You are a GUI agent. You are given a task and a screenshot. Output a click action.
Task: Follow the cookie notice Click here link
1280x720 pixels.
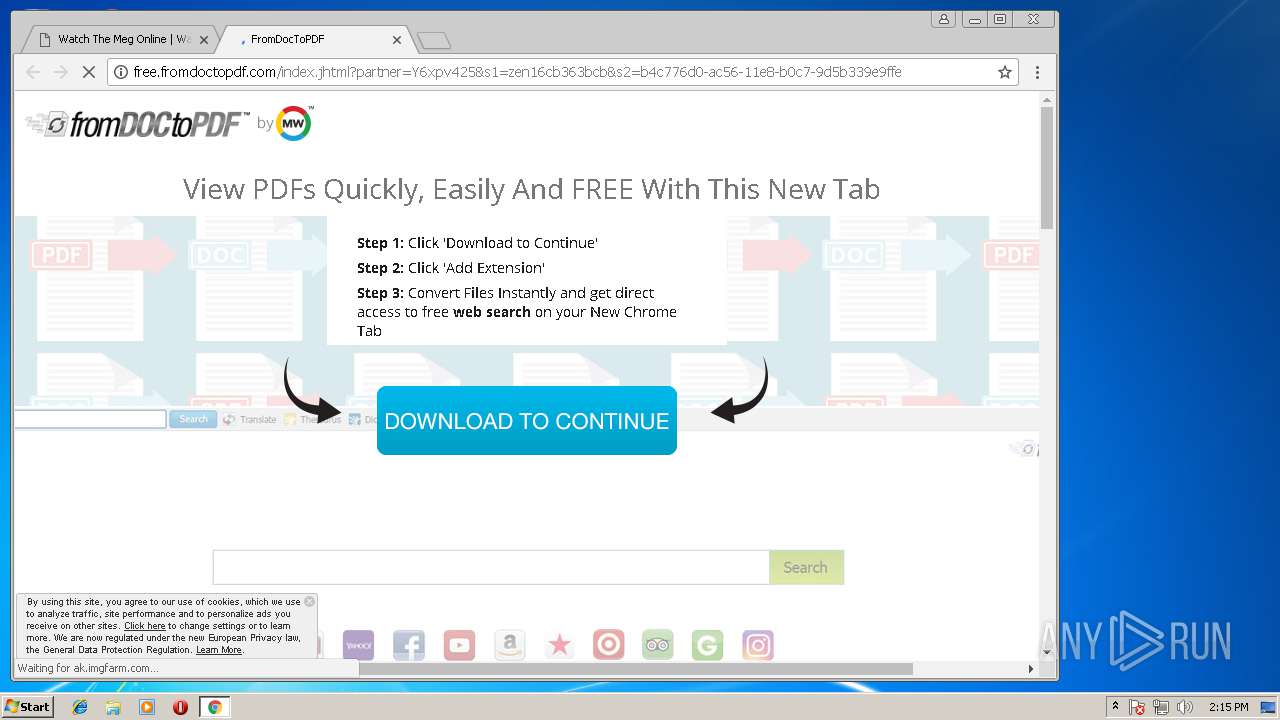click(x=144, y=626)
